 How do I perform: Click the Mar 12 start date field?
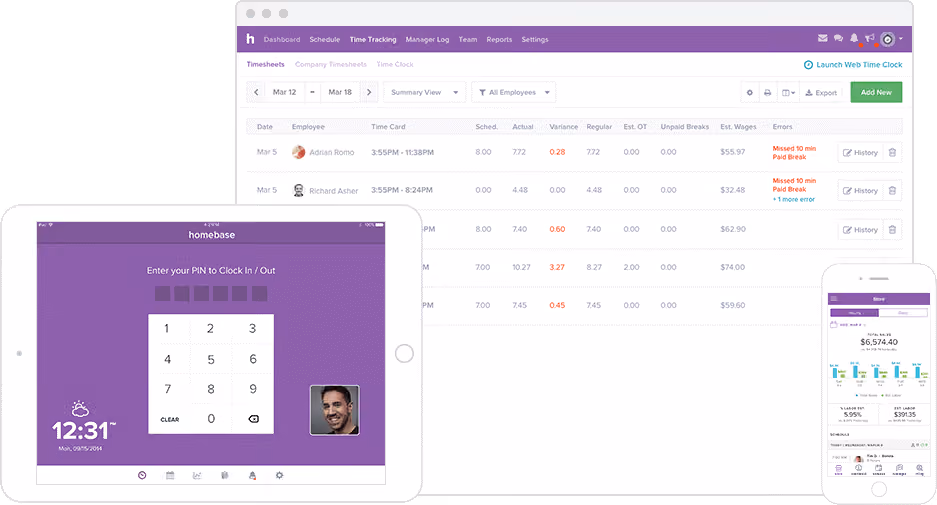[x=284, y=92]
